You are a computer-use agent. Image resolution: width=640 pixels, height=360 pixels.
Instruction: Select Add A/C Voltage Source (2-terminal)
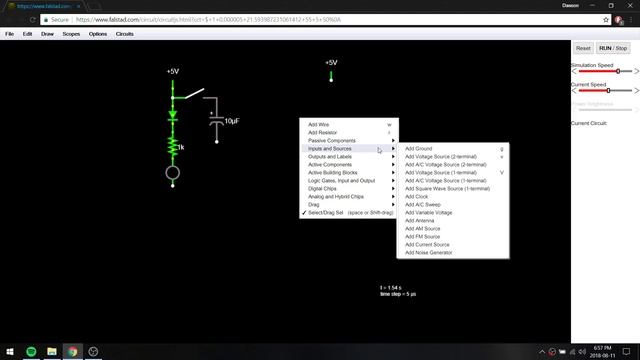[x=453, y=164]
